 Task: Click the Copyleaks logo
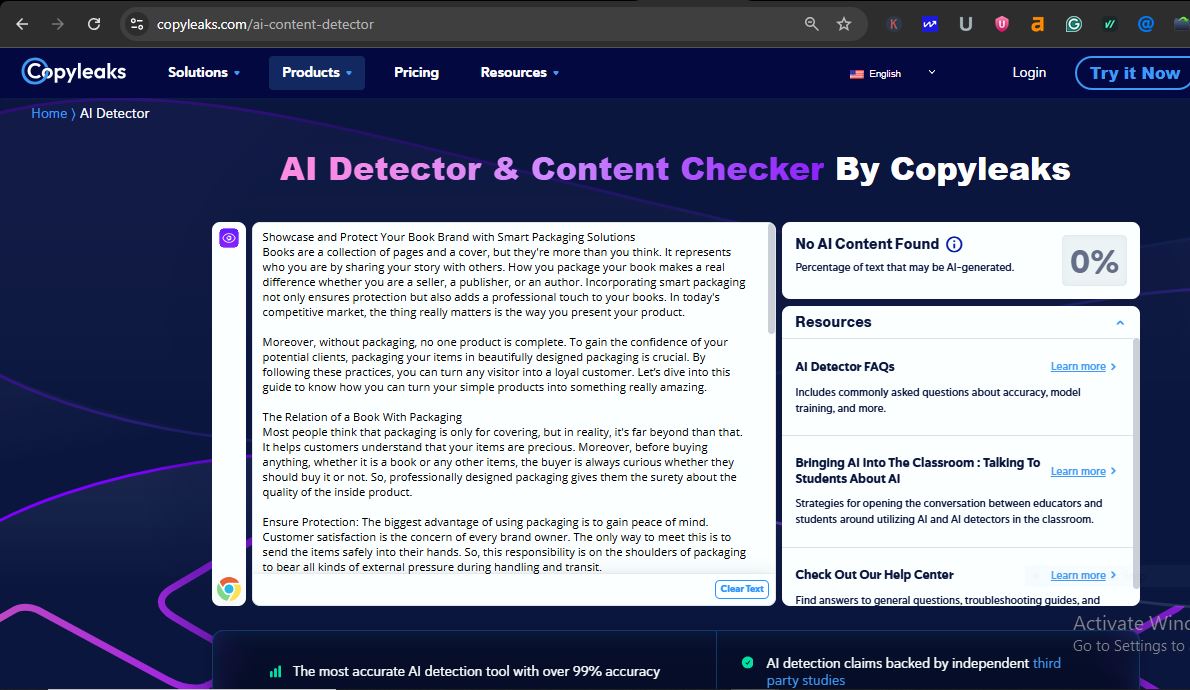tap(74, 72)
